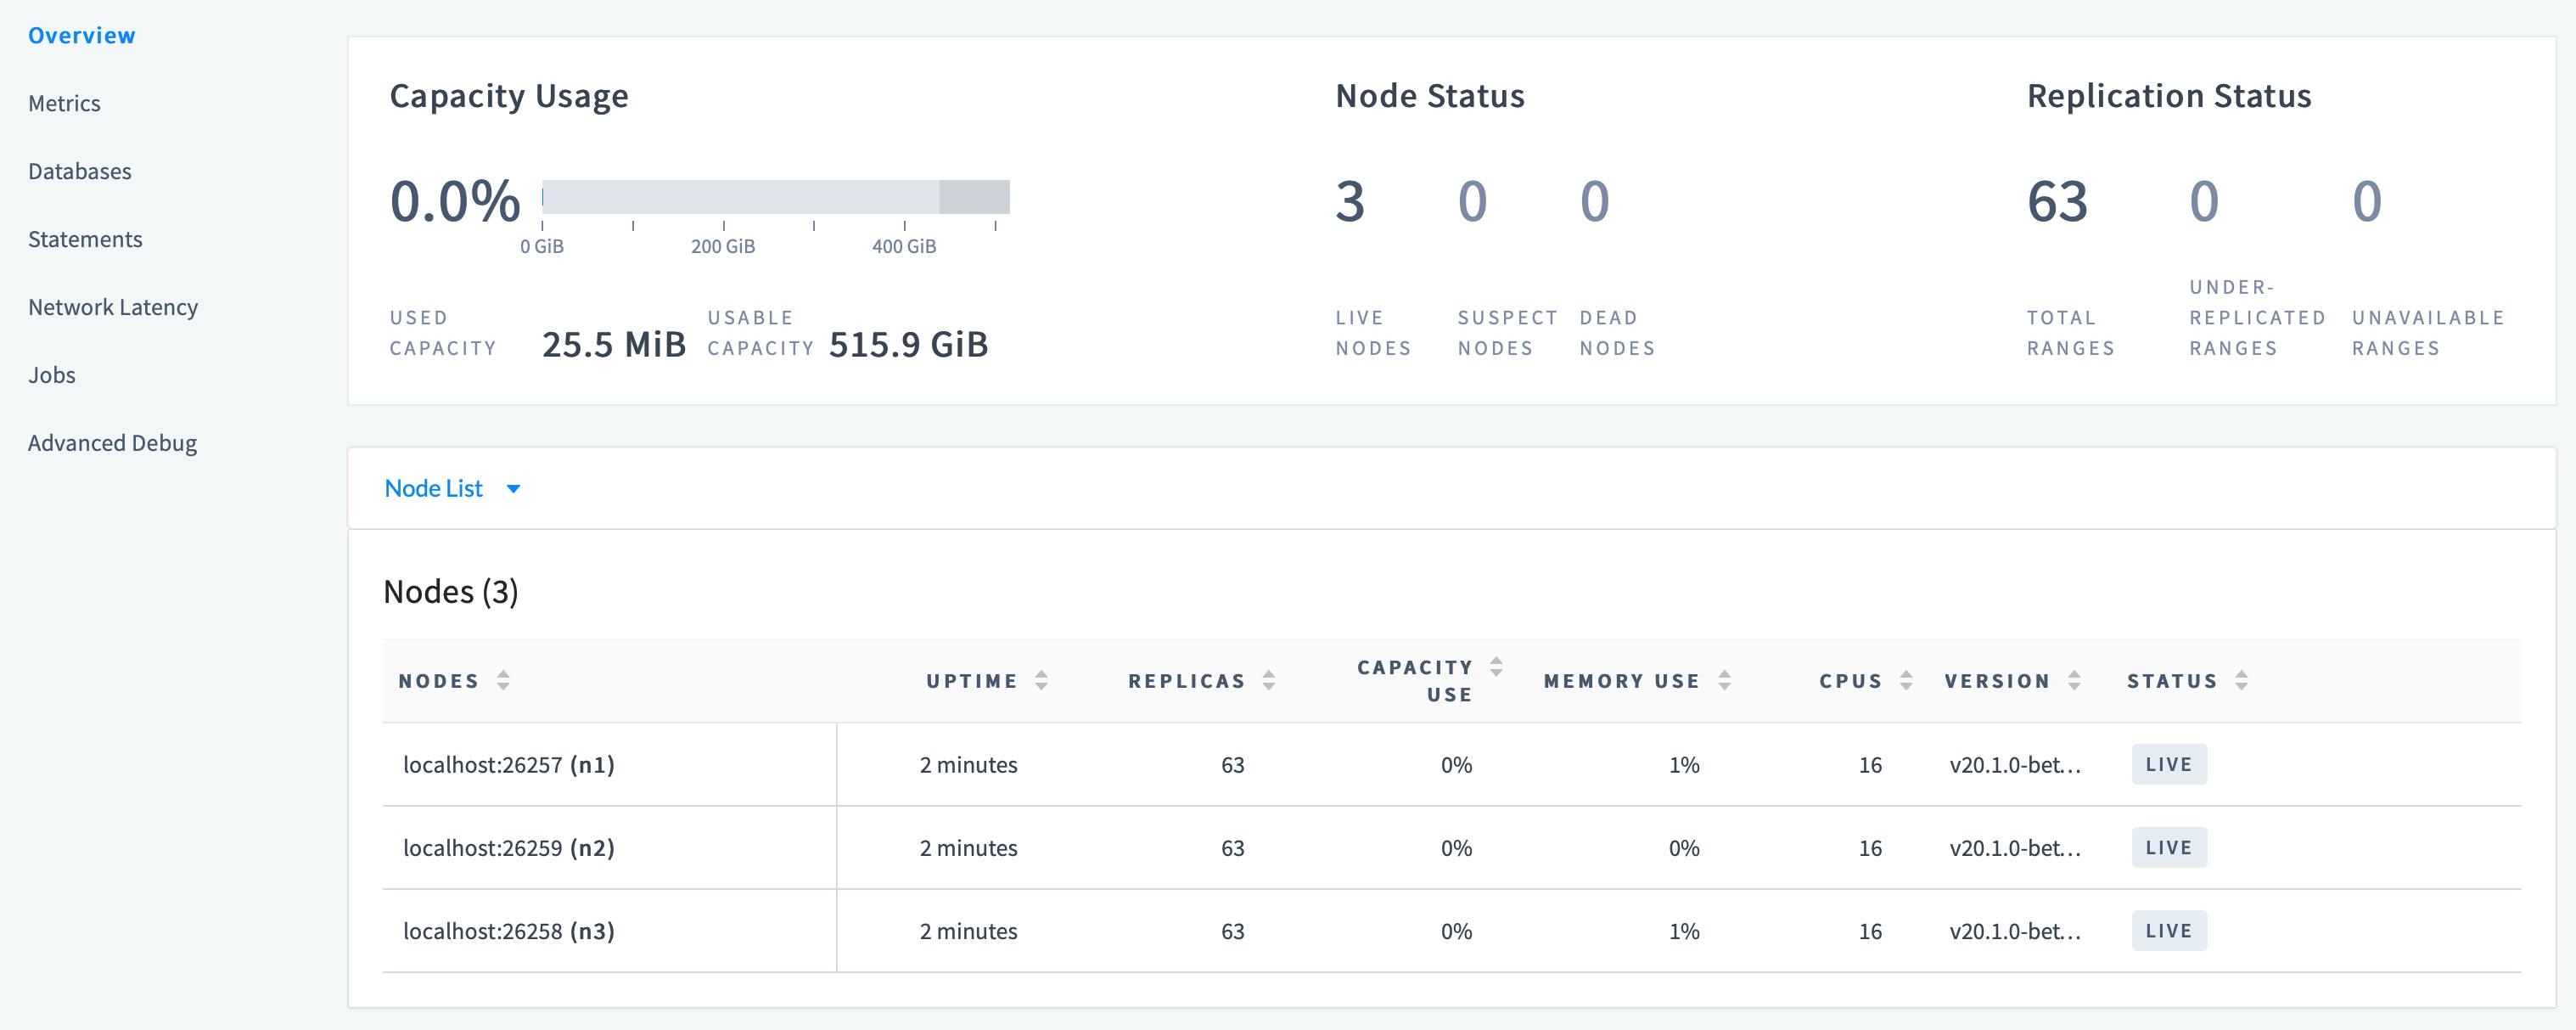2576x1030 pixels.
Task: Open the Jobs page
Action: click(x=52, y=375)
